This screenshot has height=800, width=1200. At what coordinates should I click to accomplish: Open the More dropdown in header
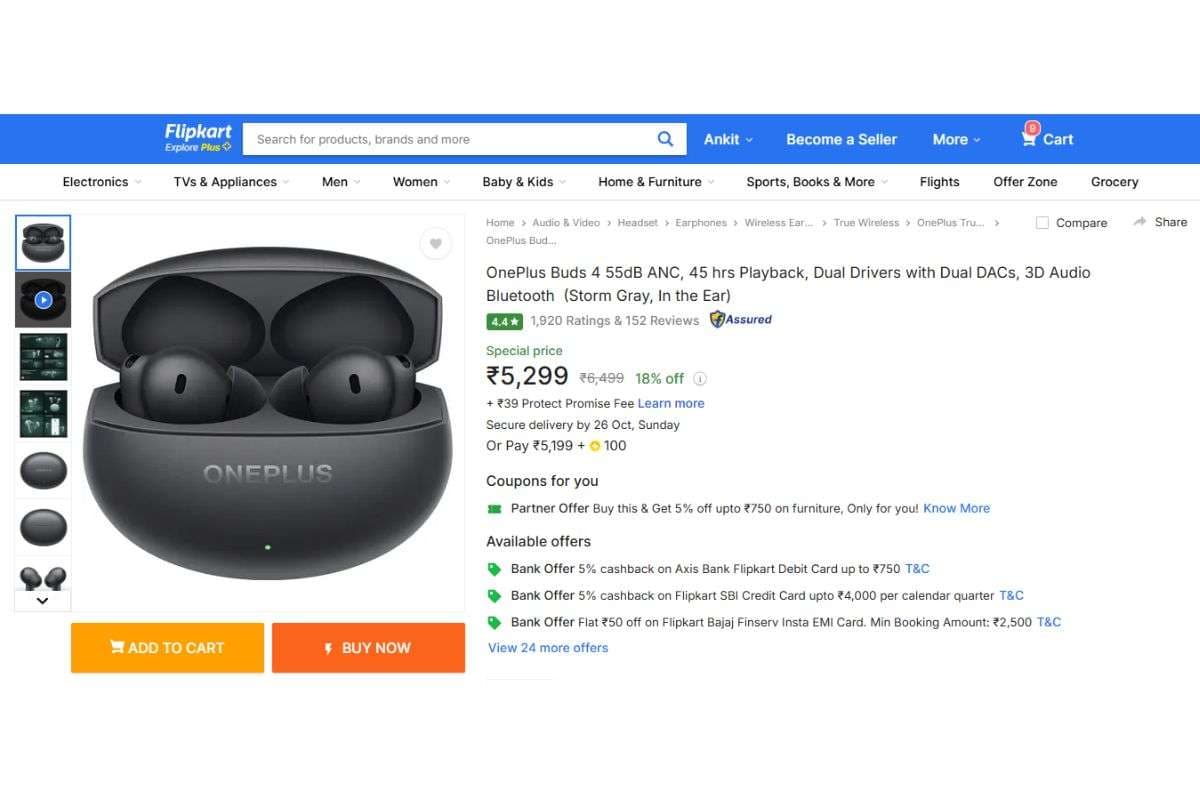point(956,139)
